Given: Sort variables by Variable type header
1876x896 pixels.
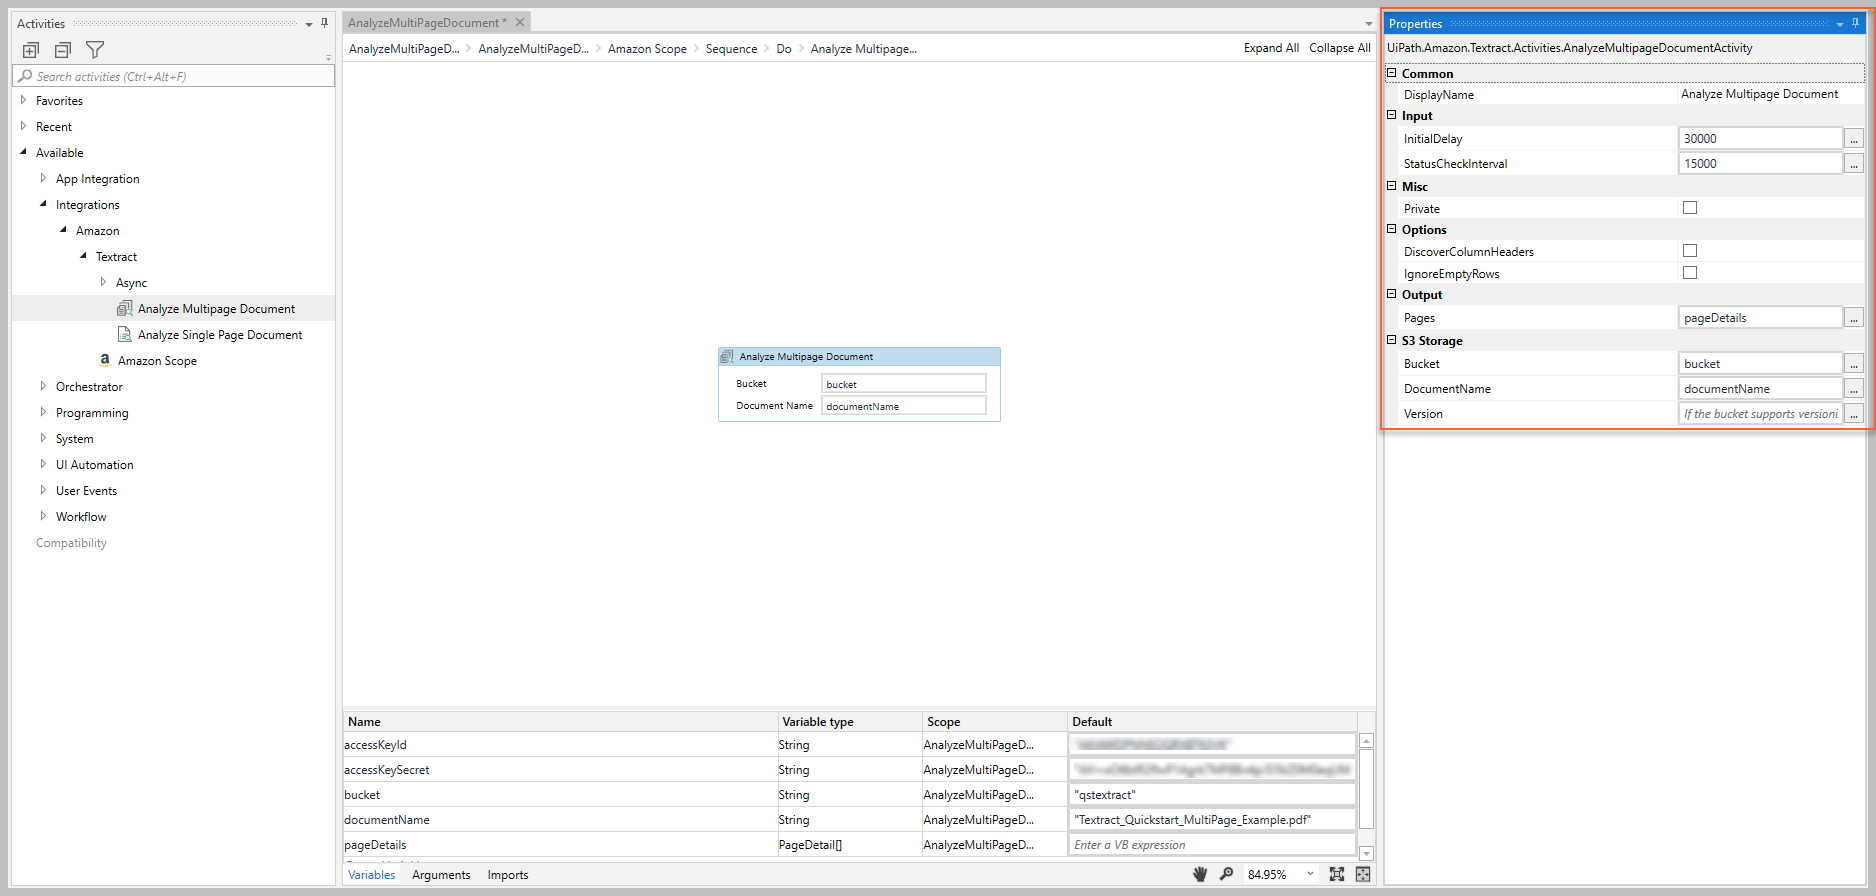Looking at the screenshot, I should [850, 721].
